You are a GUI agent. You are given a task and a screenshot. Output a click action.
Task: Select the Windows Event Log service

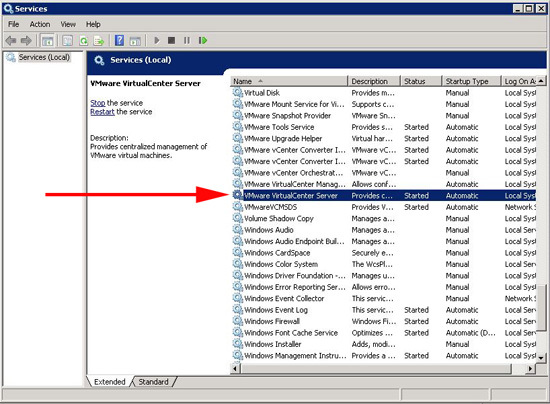click(x=384, y=310)
